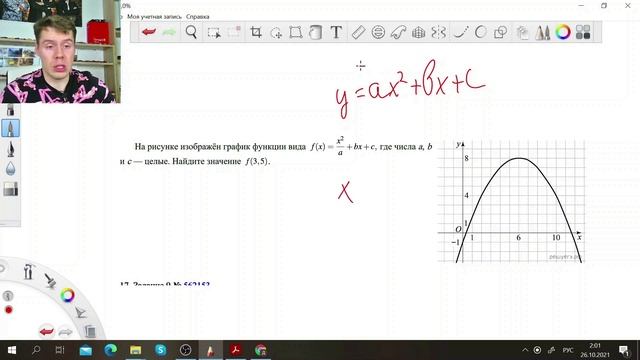640x360 pixels.
Task: Select the Quick Transform tool
Action: click(276, 32)
